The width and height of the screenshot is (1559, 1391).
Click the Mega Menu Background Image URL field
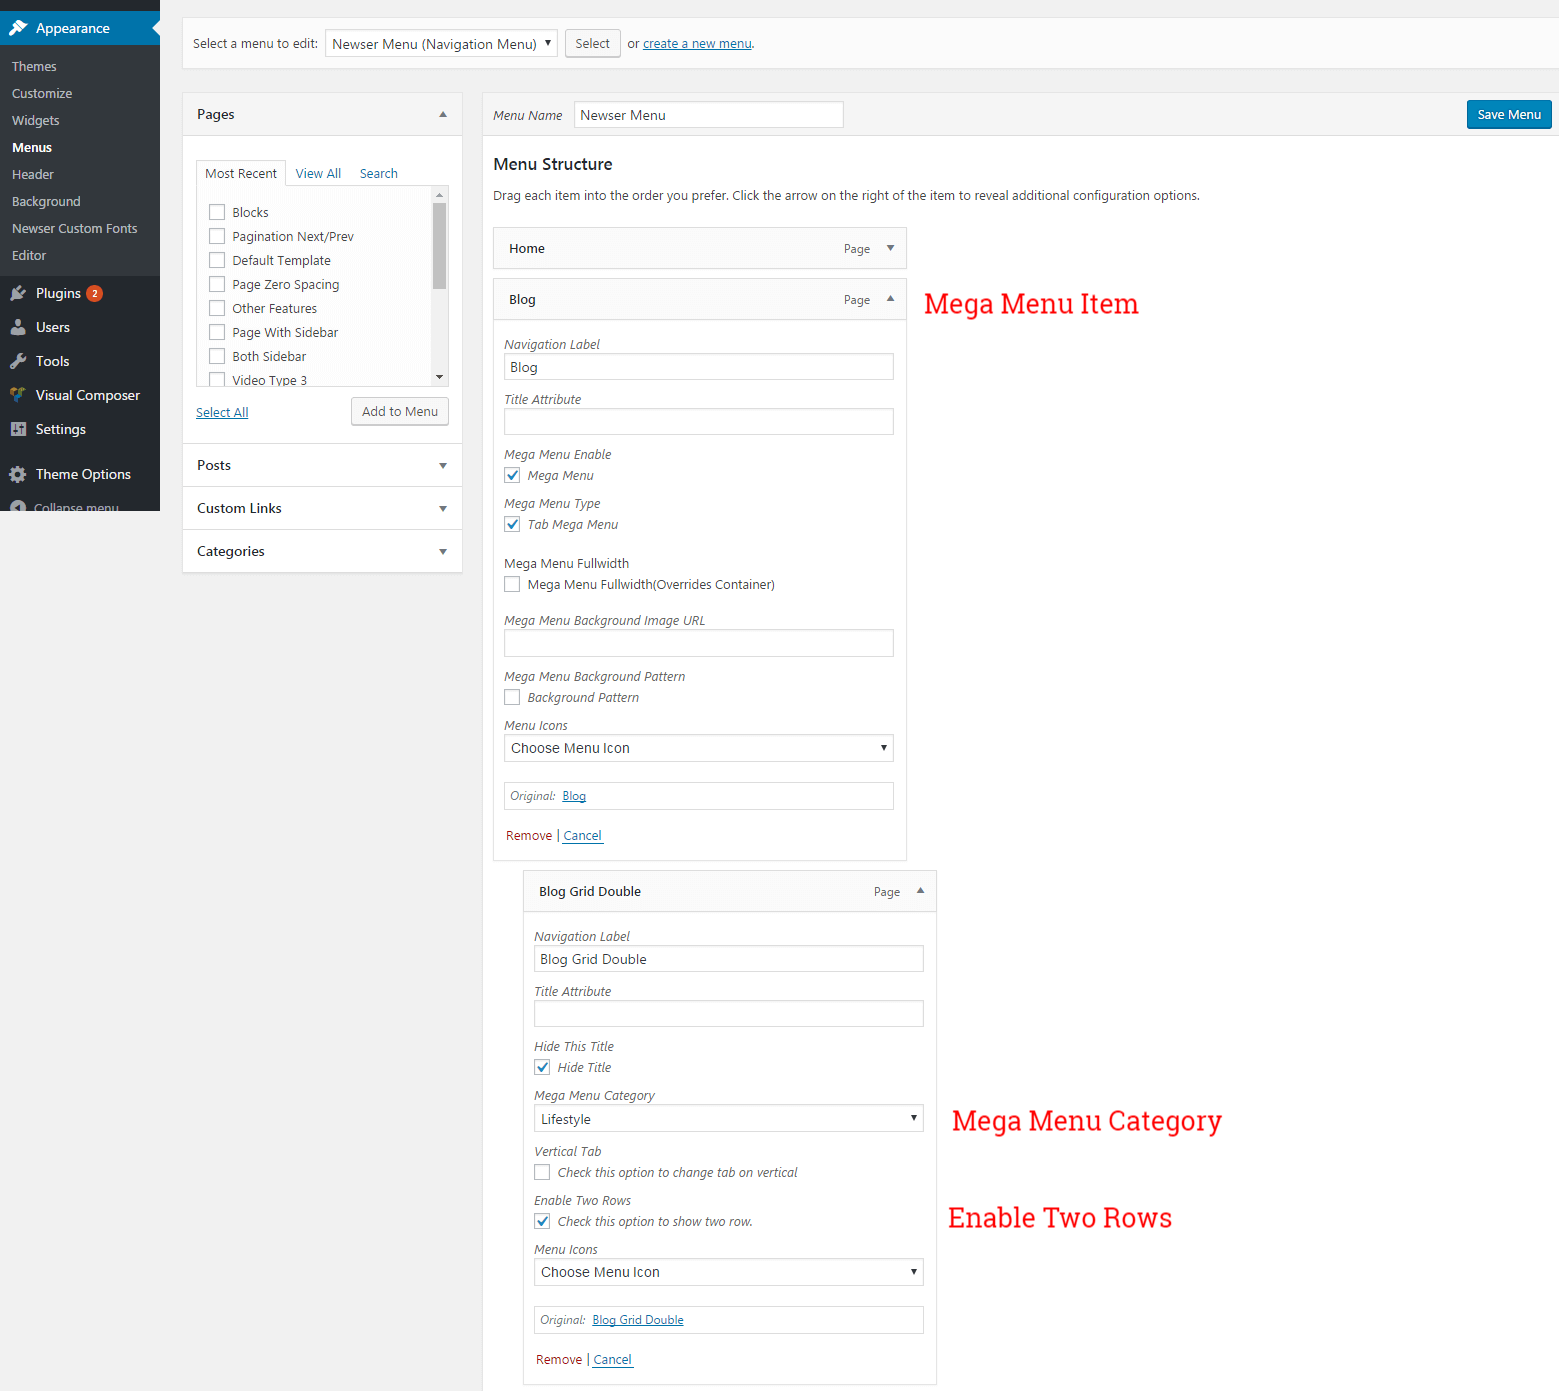tap(698, 643)
